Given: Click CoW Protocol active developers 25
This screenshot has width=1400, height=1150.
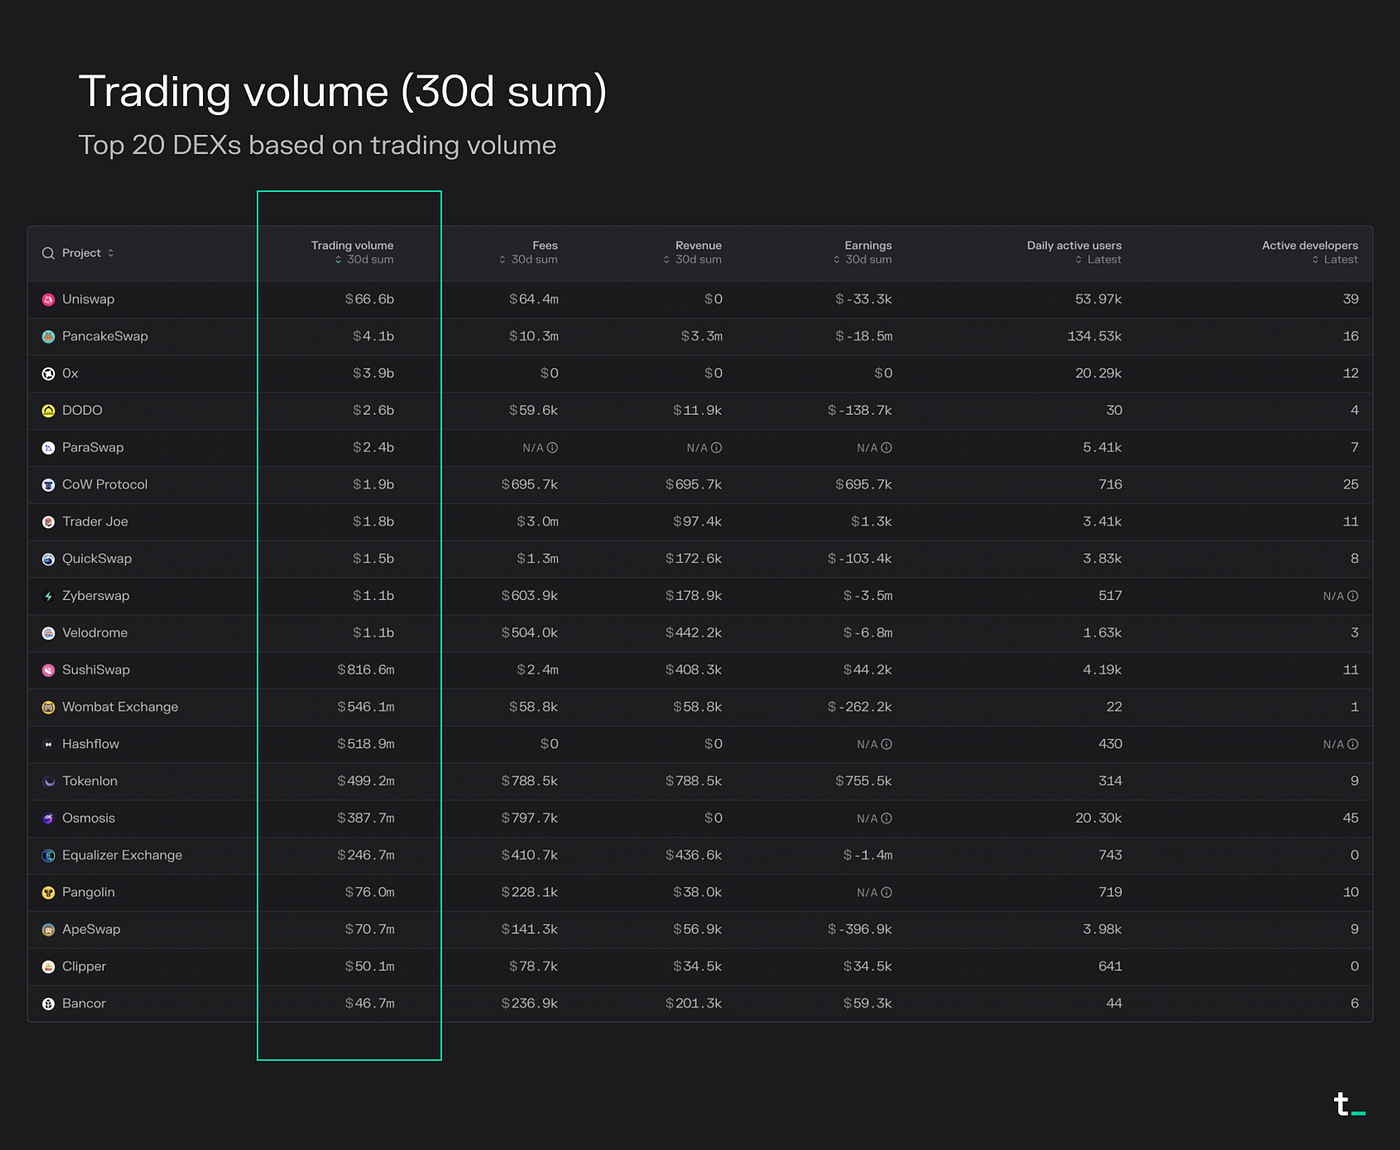Looking at the screenshot, I should [1350, 484].
